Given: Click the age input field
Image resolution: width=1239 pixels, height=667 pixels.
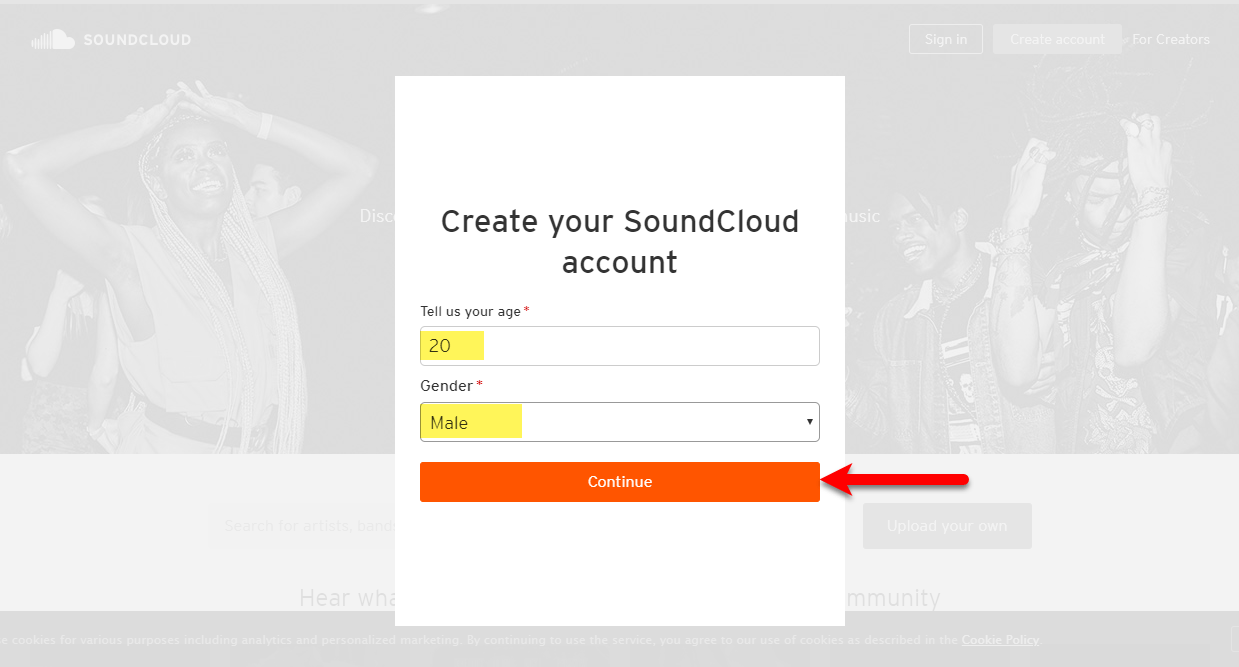Looking at the screenshot, I should tap(620, 346).
